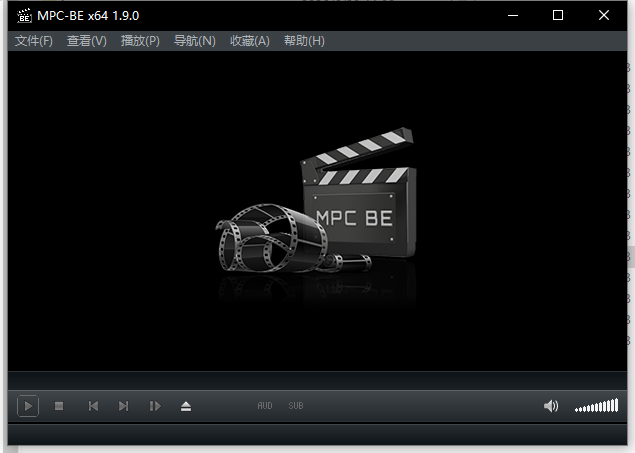Open the 导航(N) menu
This screenshot has width=635, height=453.
click(x=195, y=41)
